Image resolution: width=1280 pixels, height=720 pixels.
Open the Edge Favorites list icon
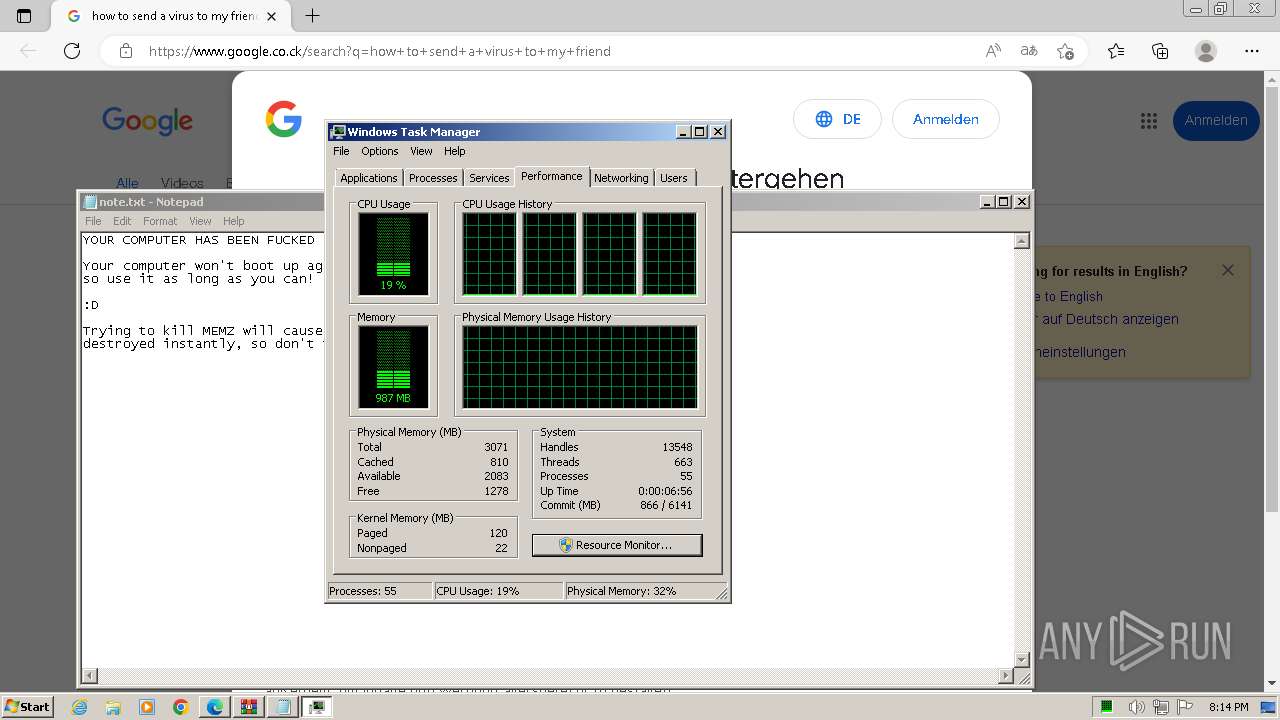tap(1116, 51)
